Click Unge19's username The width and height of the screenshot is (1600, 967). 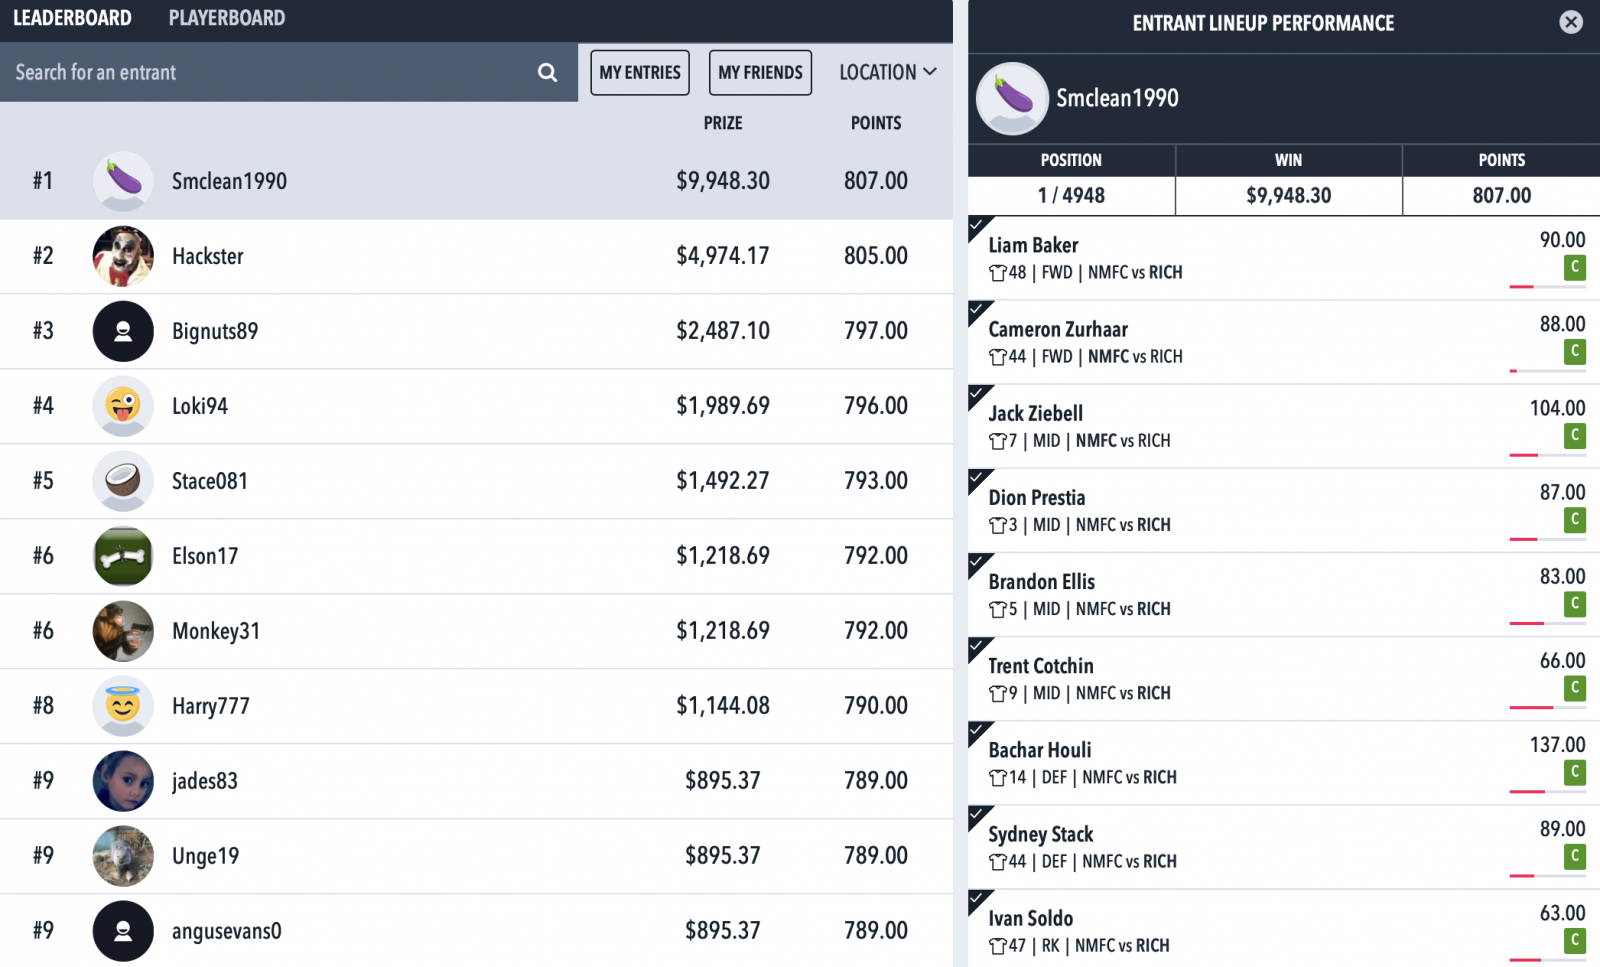205,856
